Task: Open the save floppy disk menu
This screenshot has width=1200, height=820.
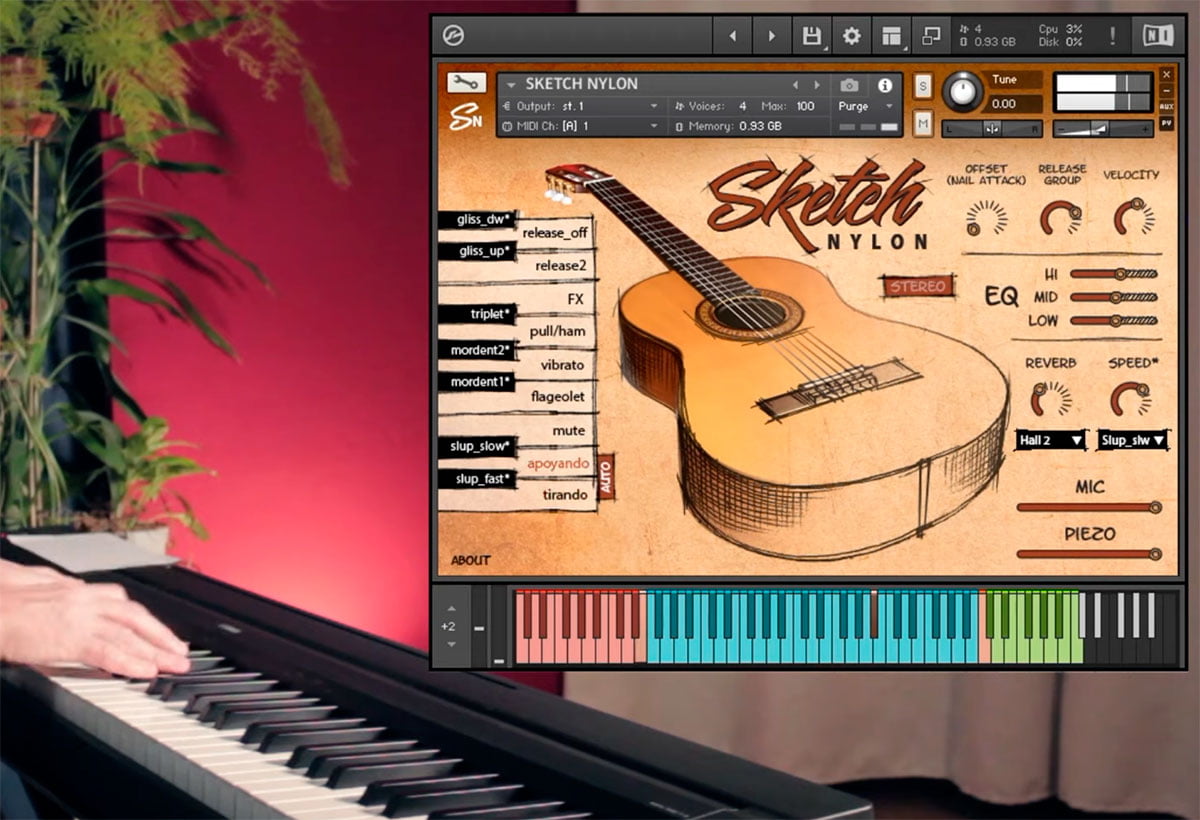Action: click(811, 36)
